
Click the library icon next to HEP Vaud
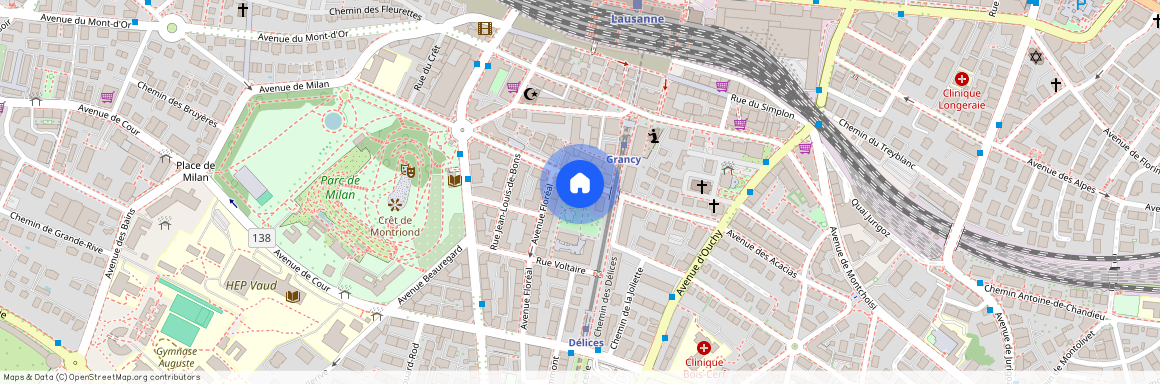tap(293, 296)
